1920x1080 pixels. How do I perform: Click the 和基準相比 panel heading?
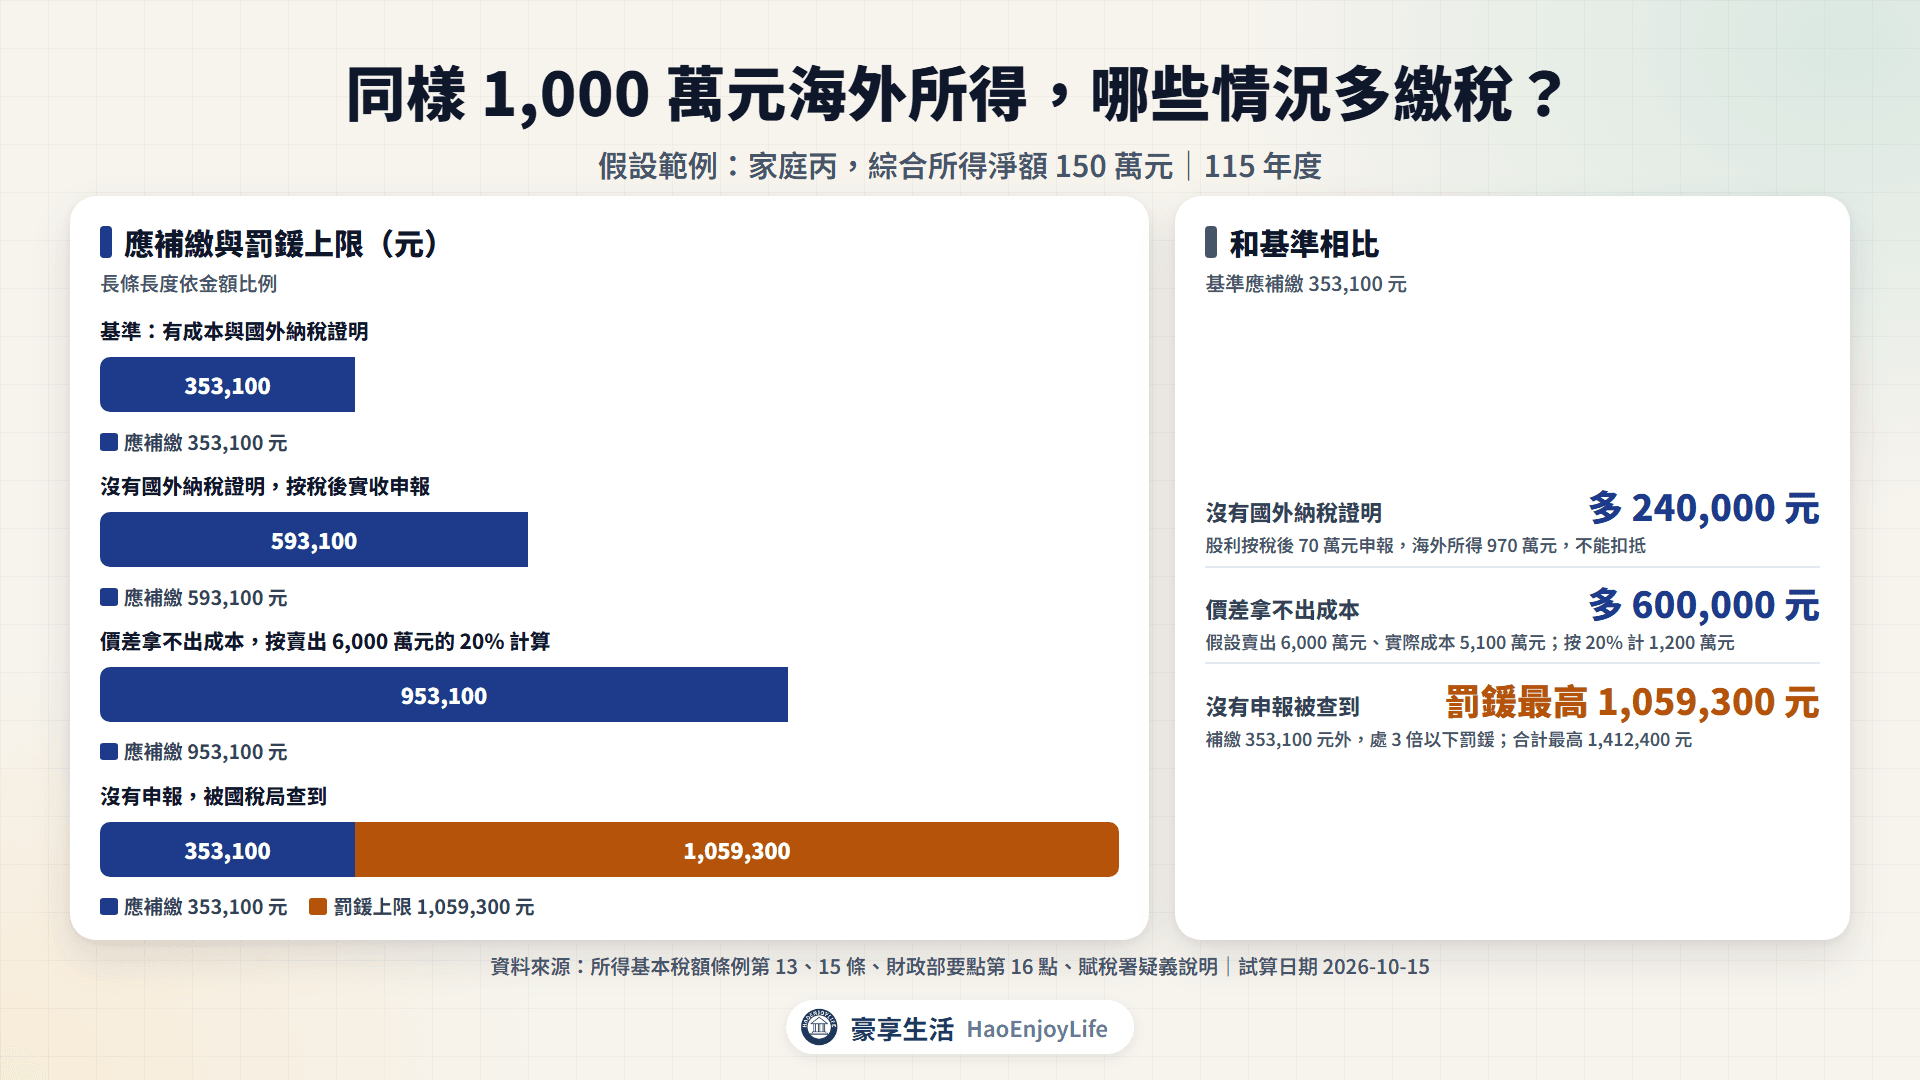click(1304, 243)
